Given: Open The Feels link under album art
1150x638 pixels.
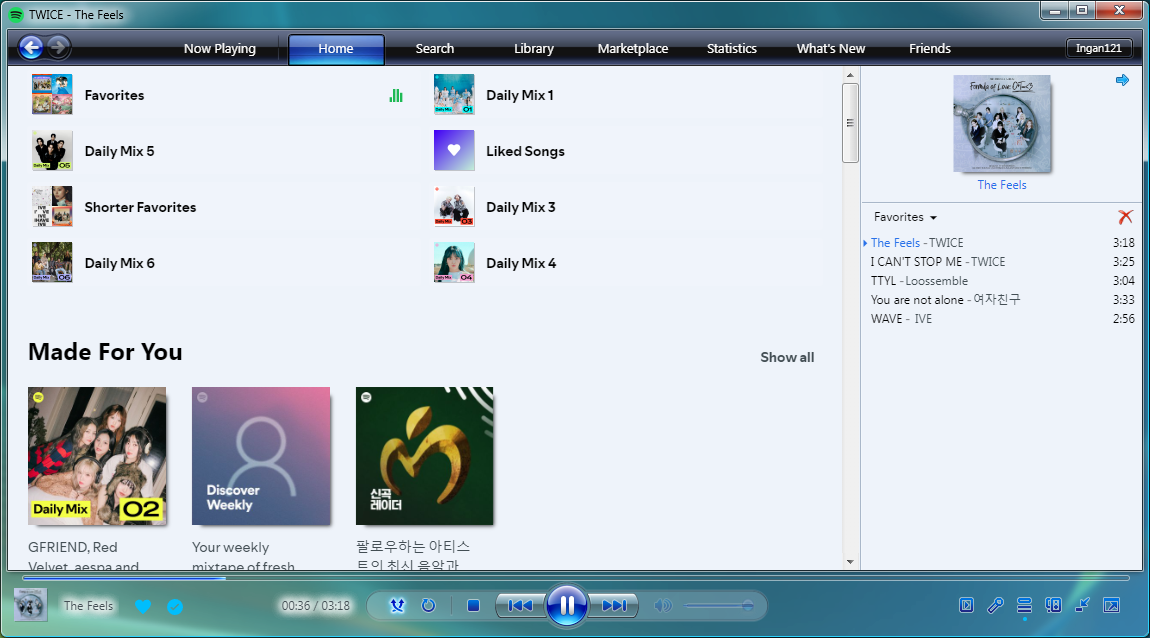Looking at the screenshot, I should pyautogui.click(x=1002, y=185).
